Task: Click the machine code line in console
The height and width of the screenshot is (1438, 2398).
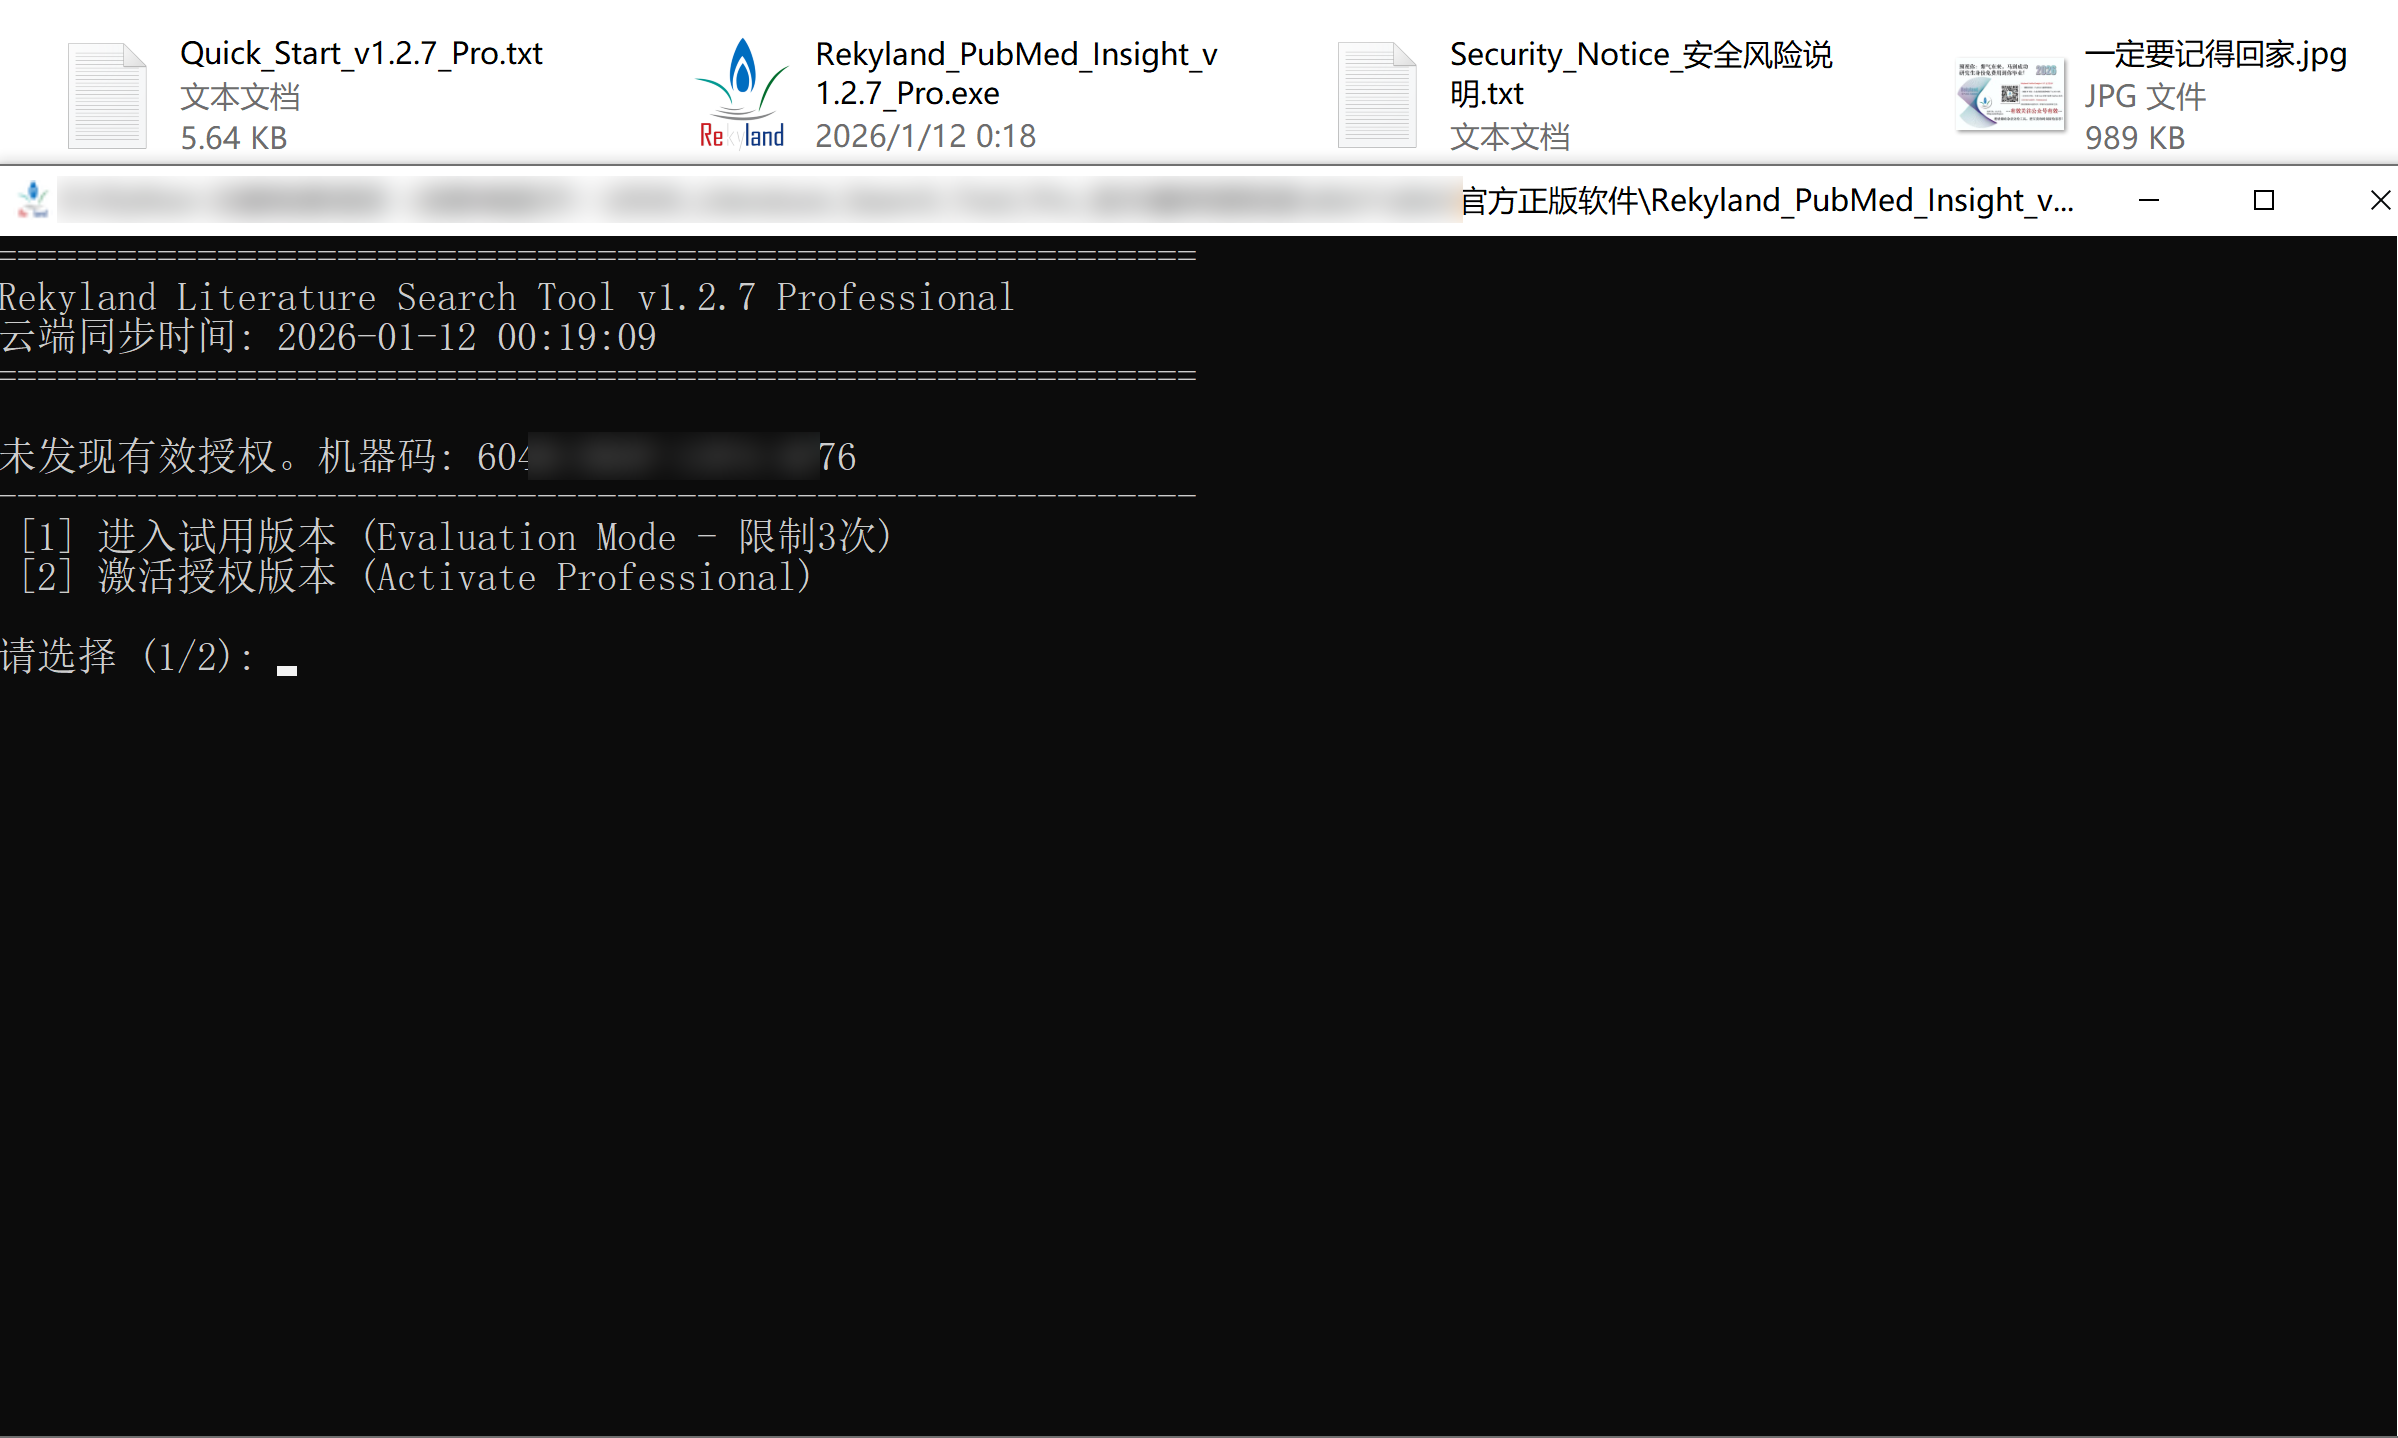Action: 428,457
